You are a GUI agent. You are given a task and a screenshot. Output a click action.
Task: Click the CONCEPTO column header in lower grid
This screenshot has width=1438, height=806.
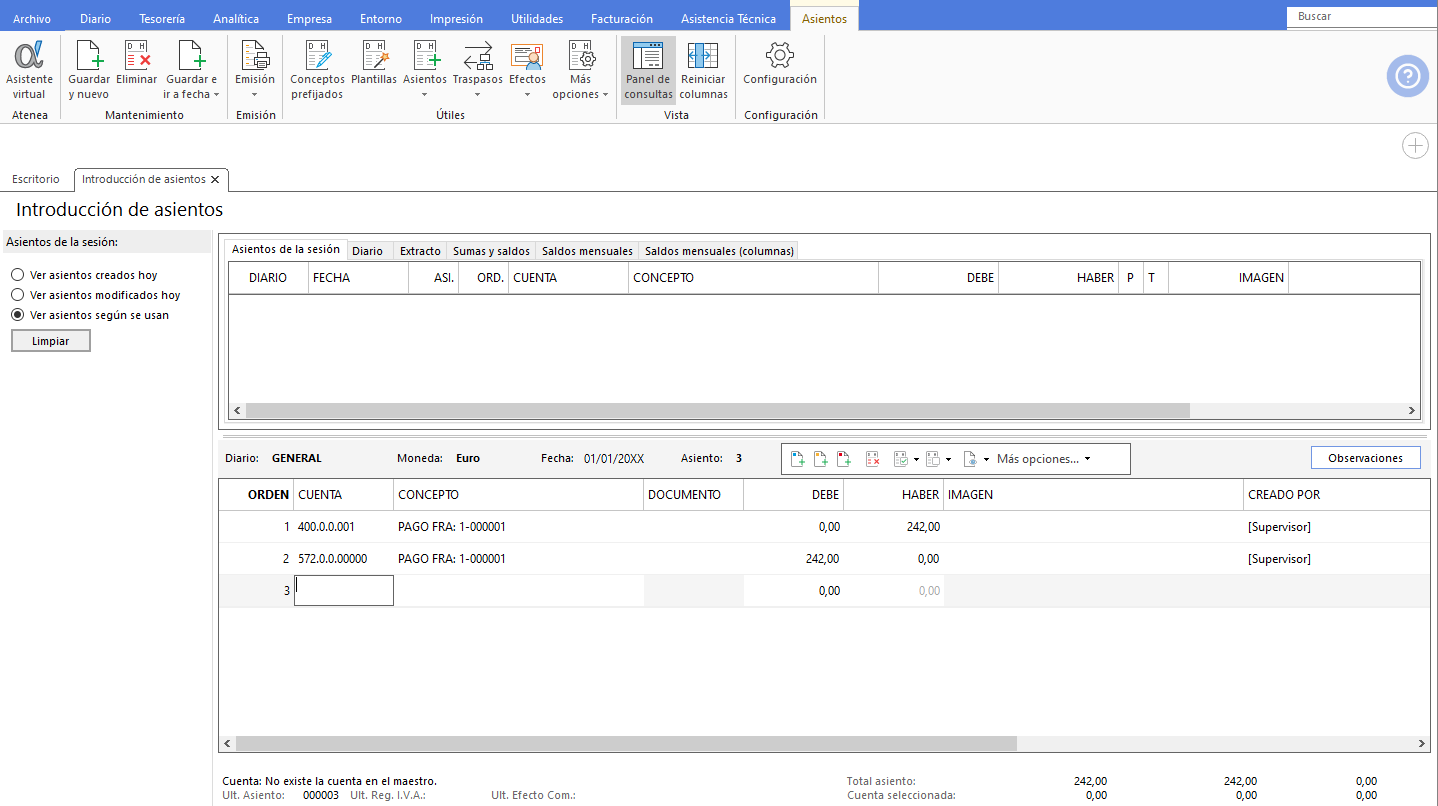518,495
